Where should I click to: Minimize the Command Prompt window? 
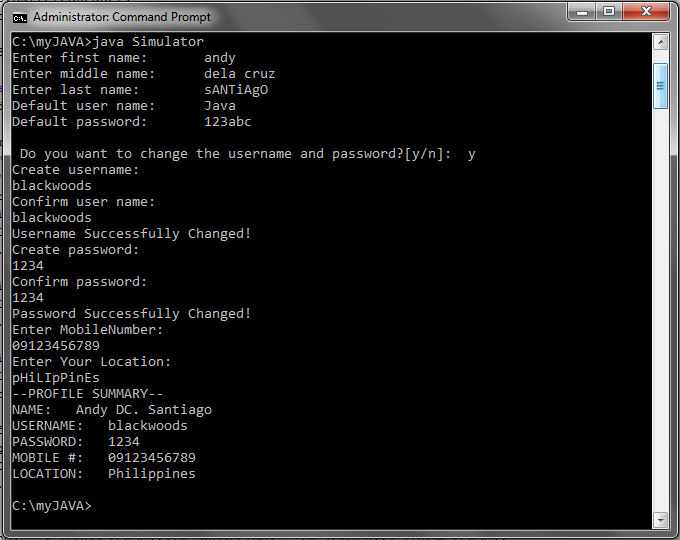coord(582,12)
